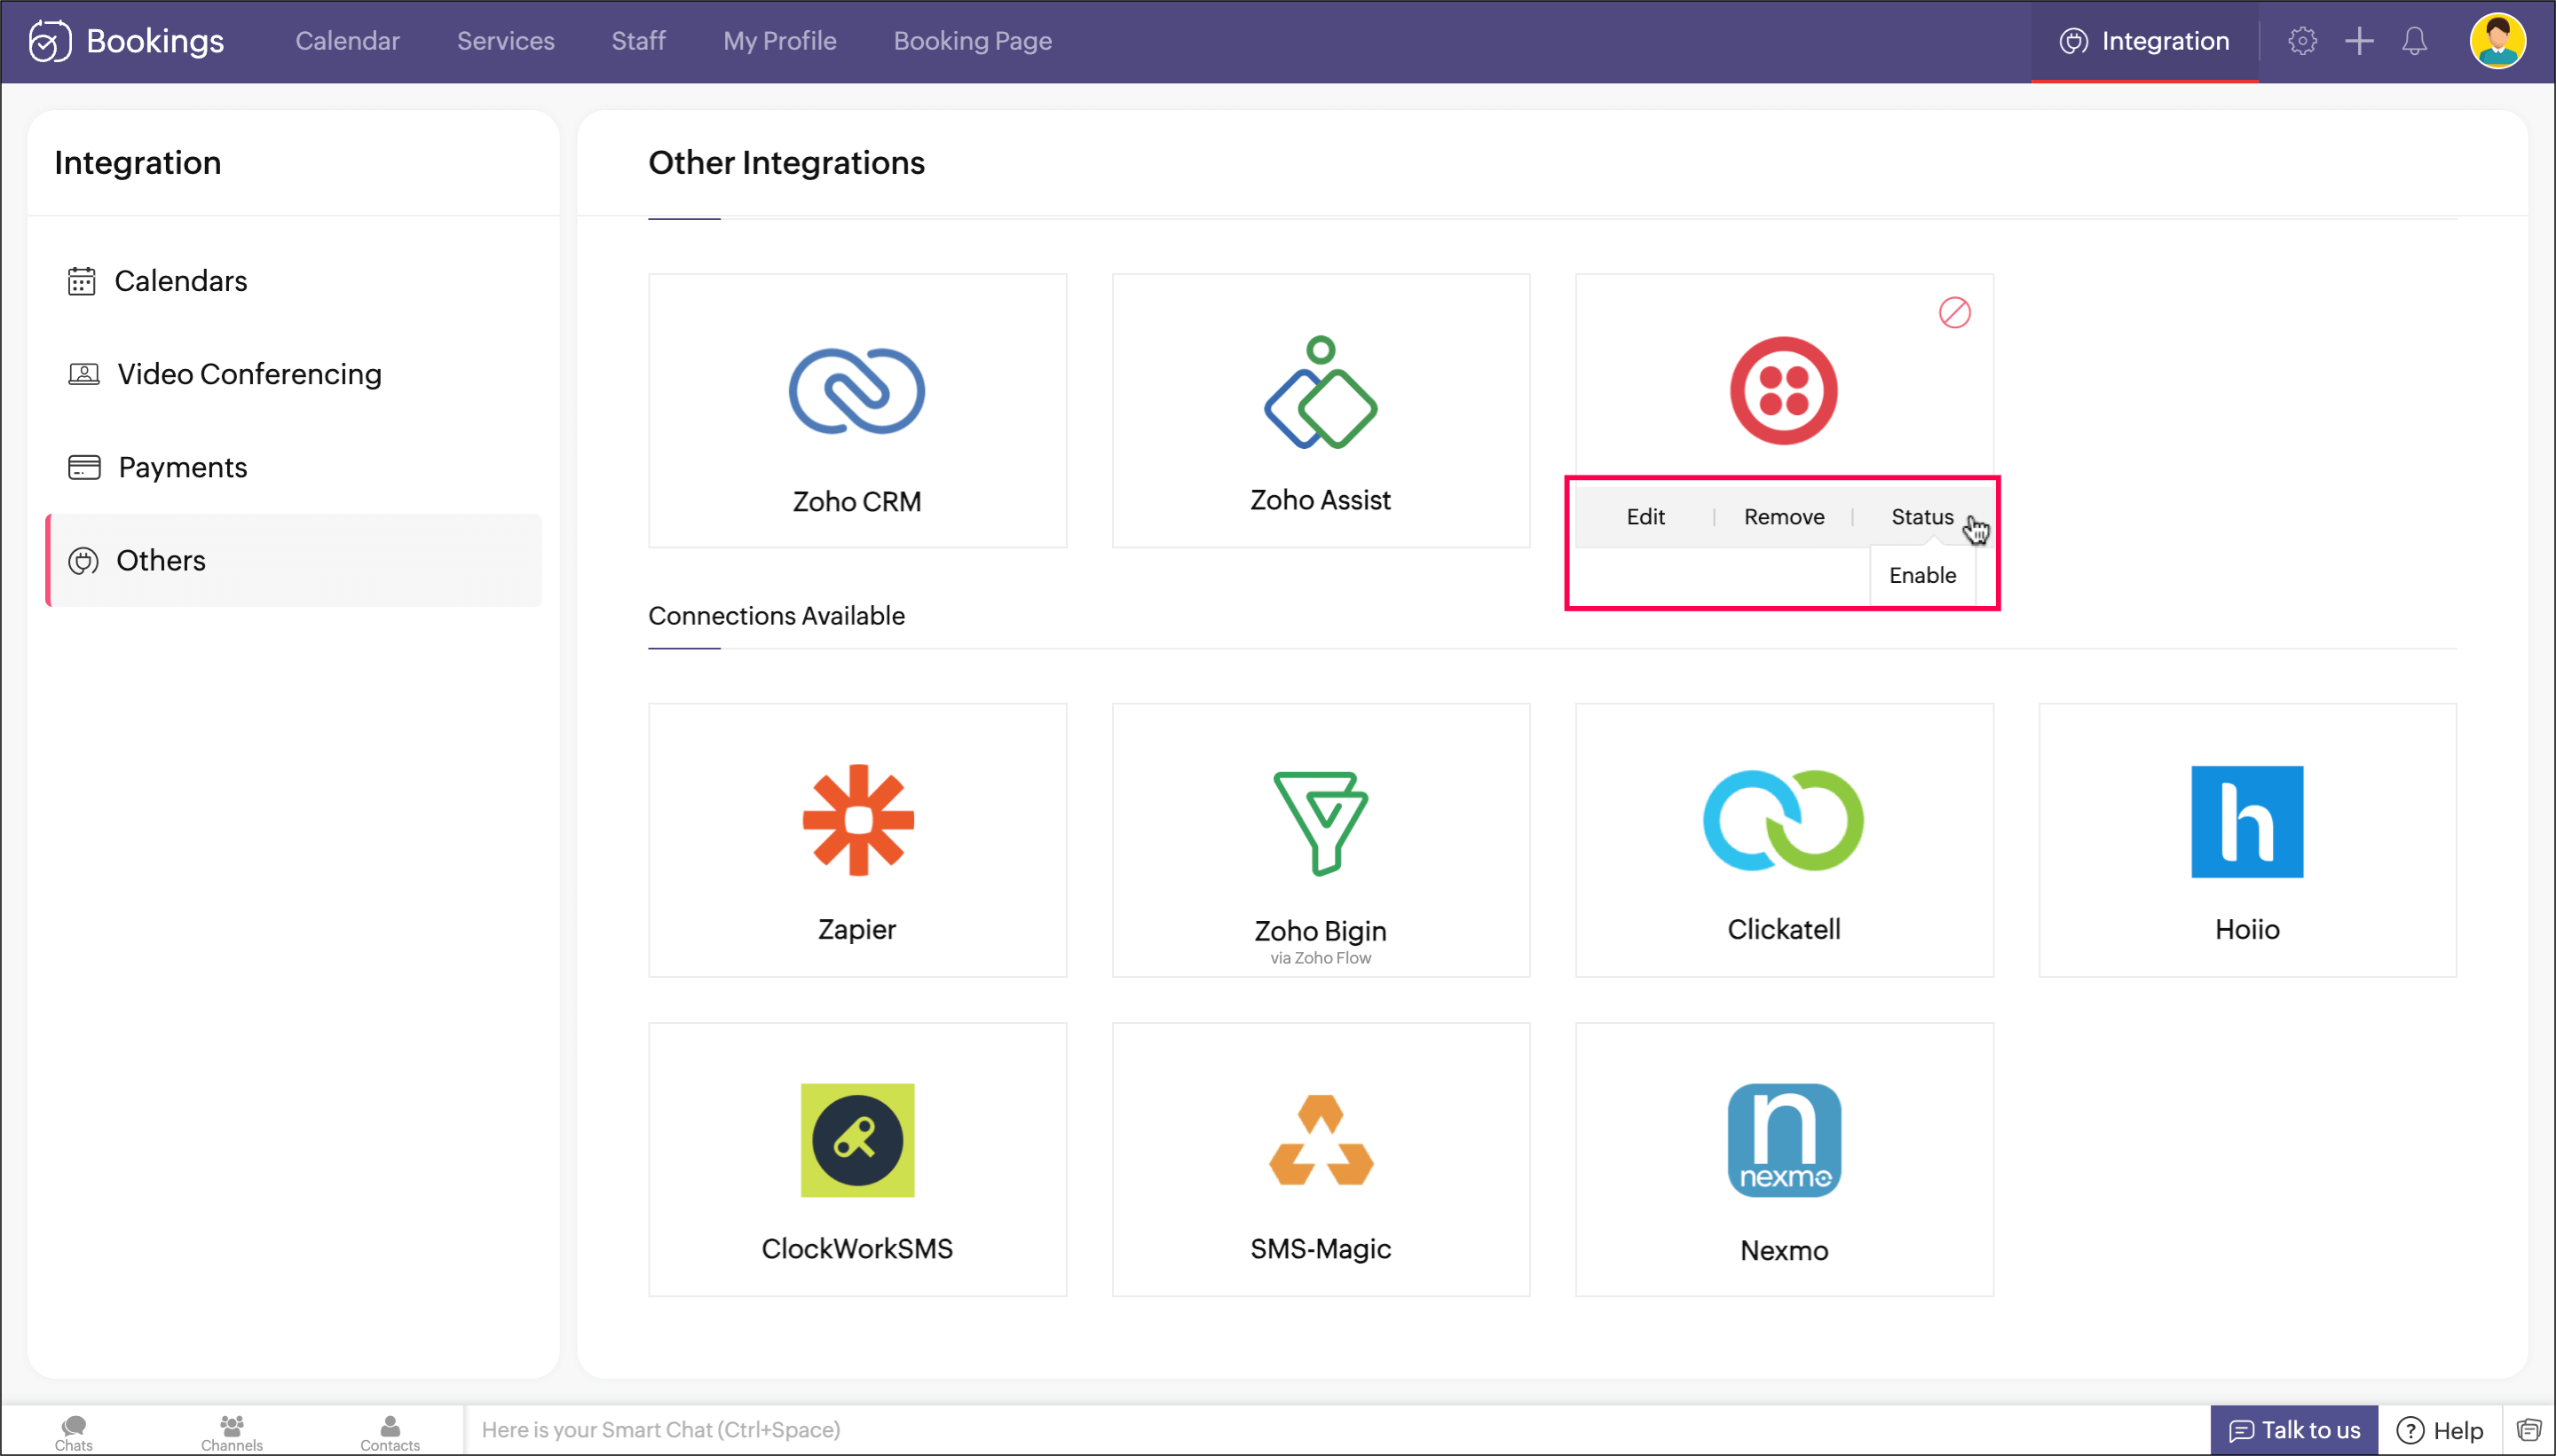Image resolution: width=2556 pixels, height=1456 pixels.
Task: Click the Connections Available heading
Action: (776, 616)
